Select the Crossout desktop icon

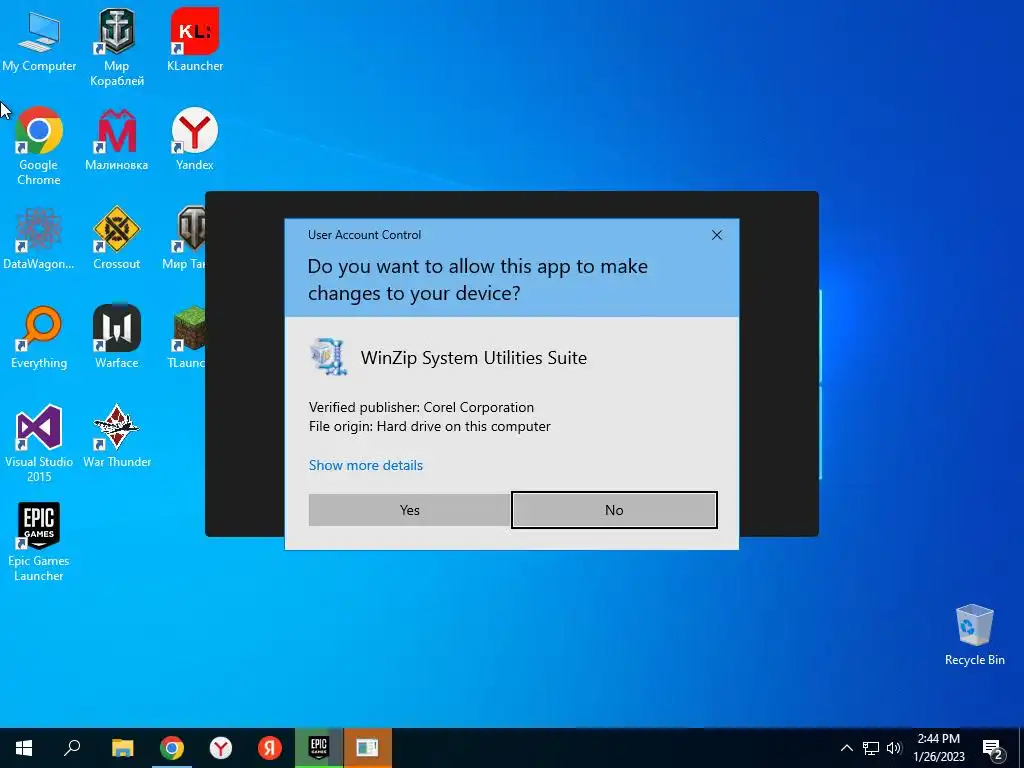pos(117,239)
